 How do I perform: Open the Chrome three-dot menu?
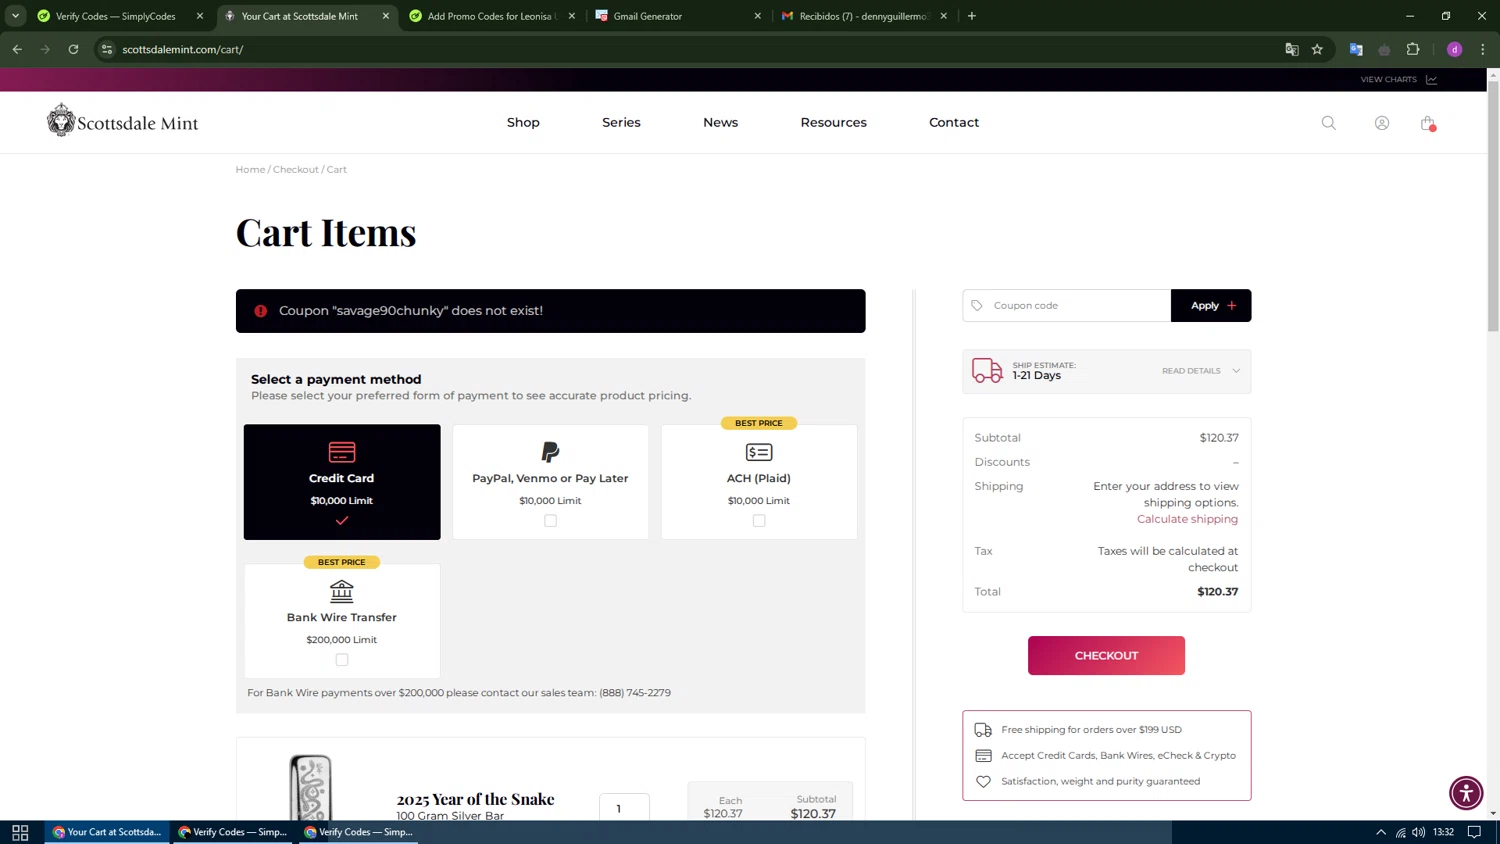click(x=1482, y=49)
